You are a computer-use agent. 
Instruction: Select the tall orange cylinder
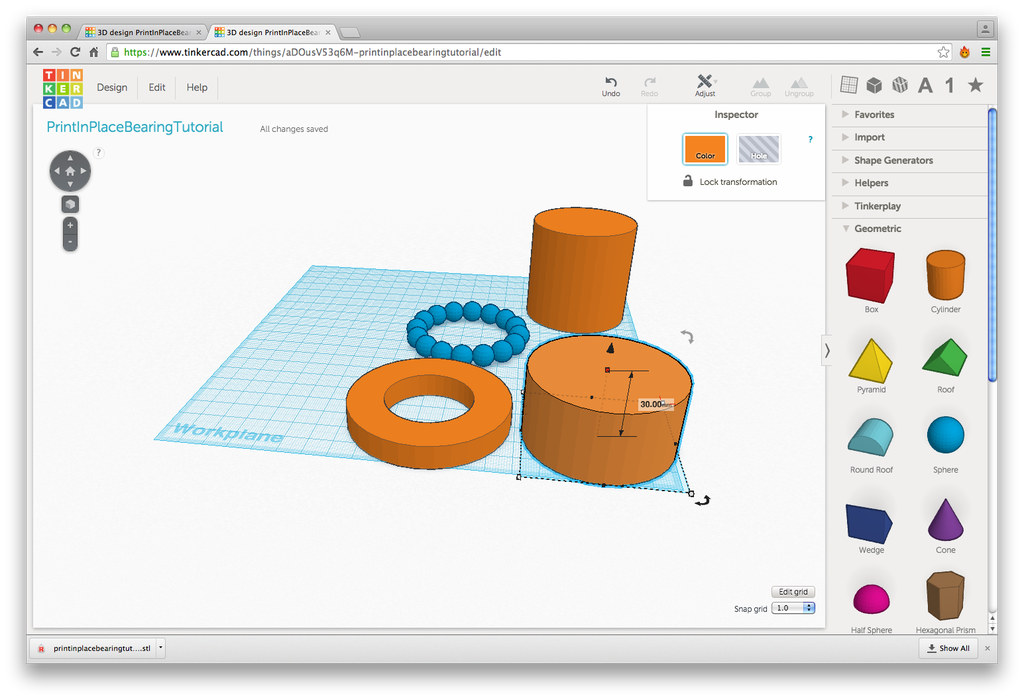581,271
